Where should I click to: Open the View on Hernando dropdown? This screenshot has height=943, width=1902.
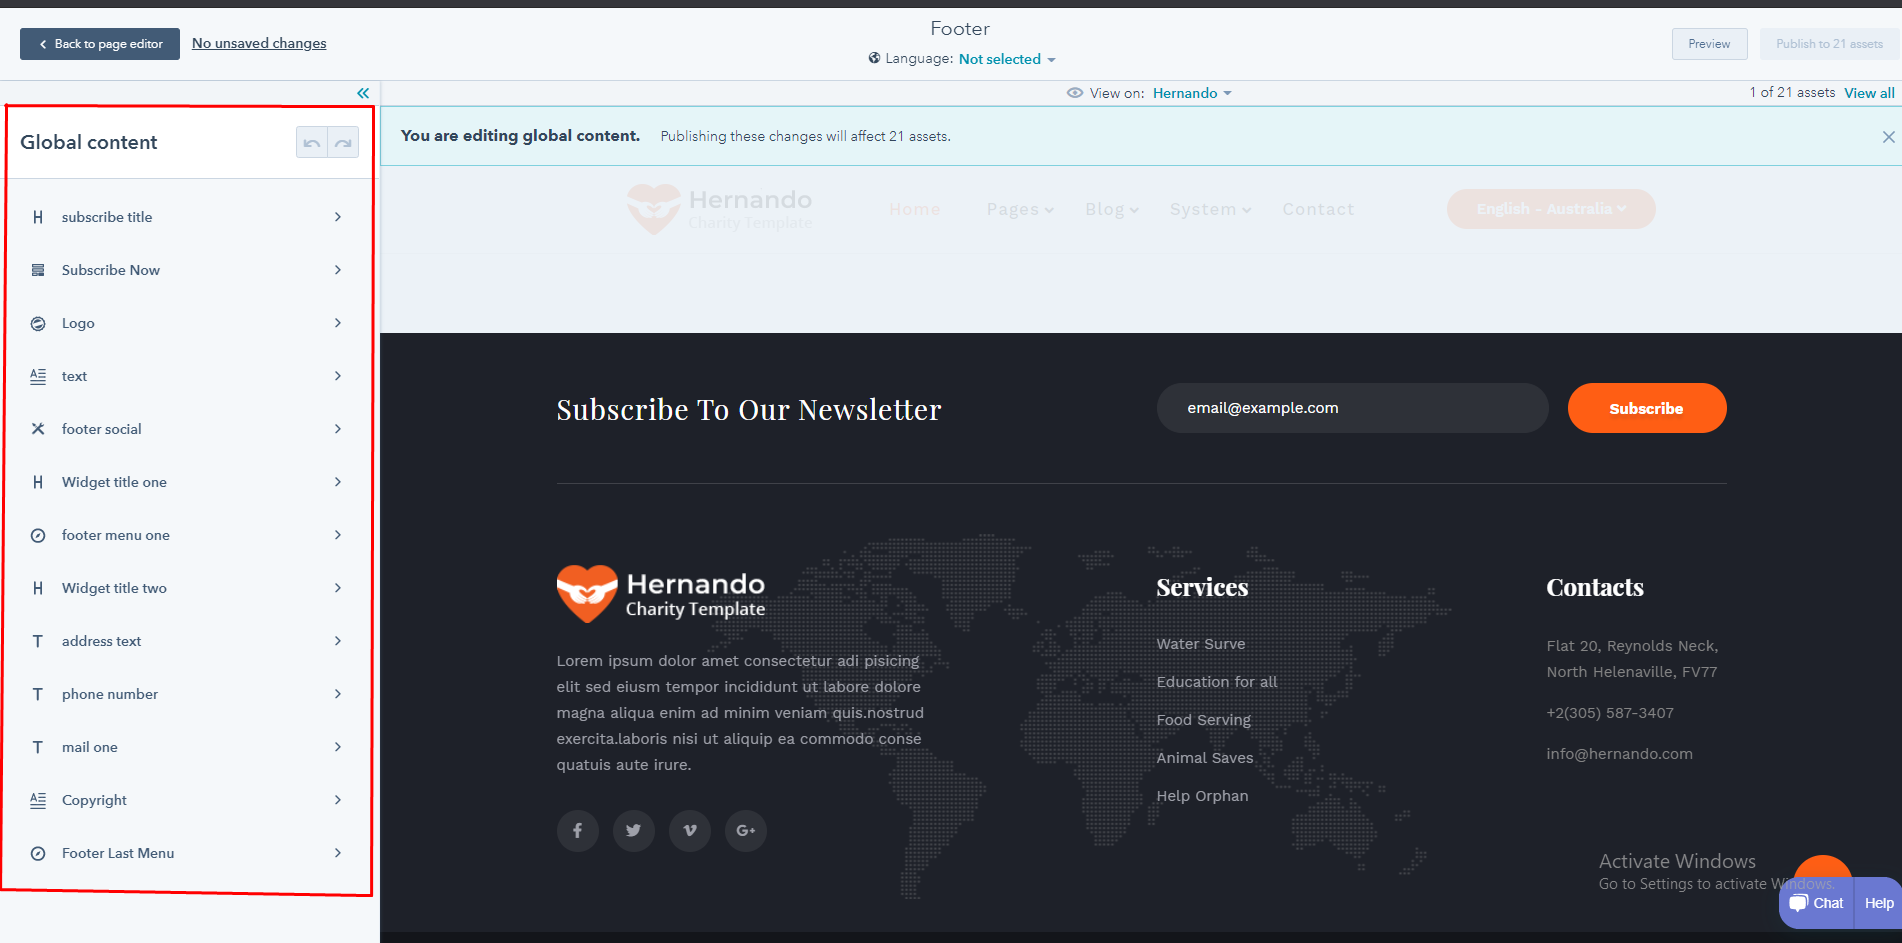[x=1191, y=93]
